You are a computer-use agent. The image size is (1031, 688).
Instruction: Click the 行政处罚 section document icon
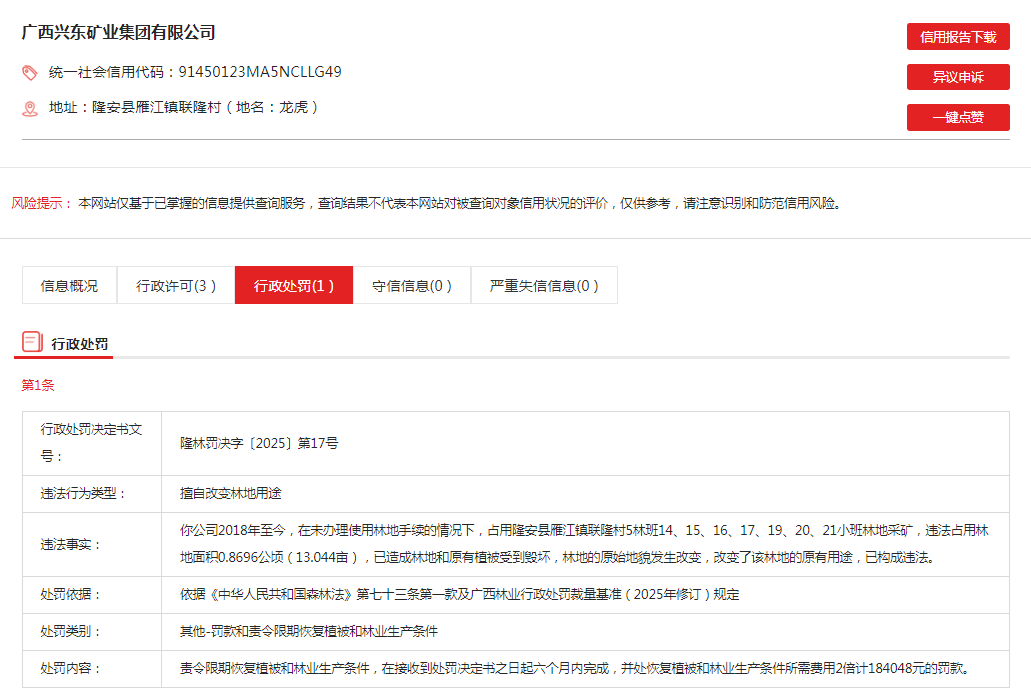(32, 342)
